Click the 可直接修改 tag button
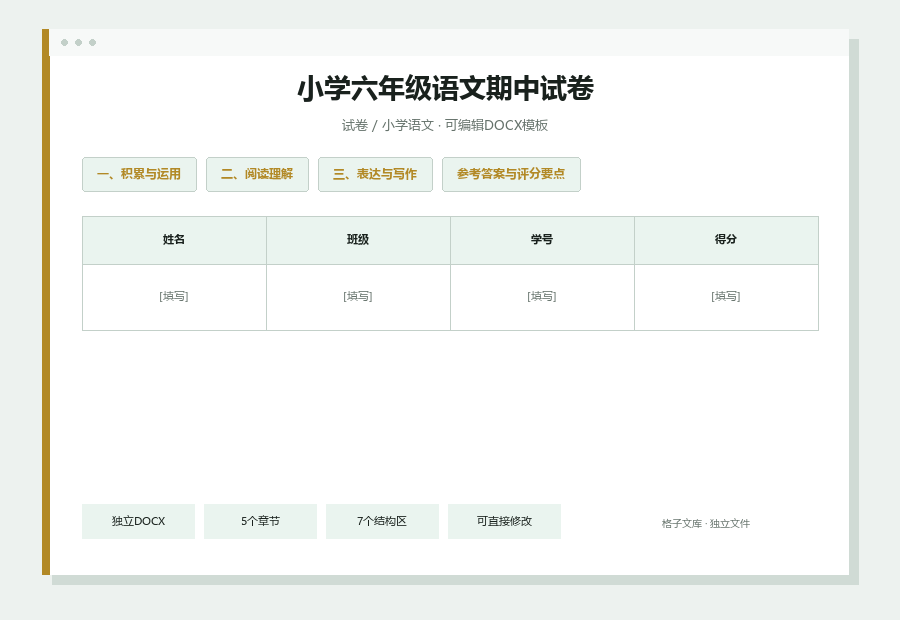Viewport: 900px width, 620px height. tap(505, 521)
